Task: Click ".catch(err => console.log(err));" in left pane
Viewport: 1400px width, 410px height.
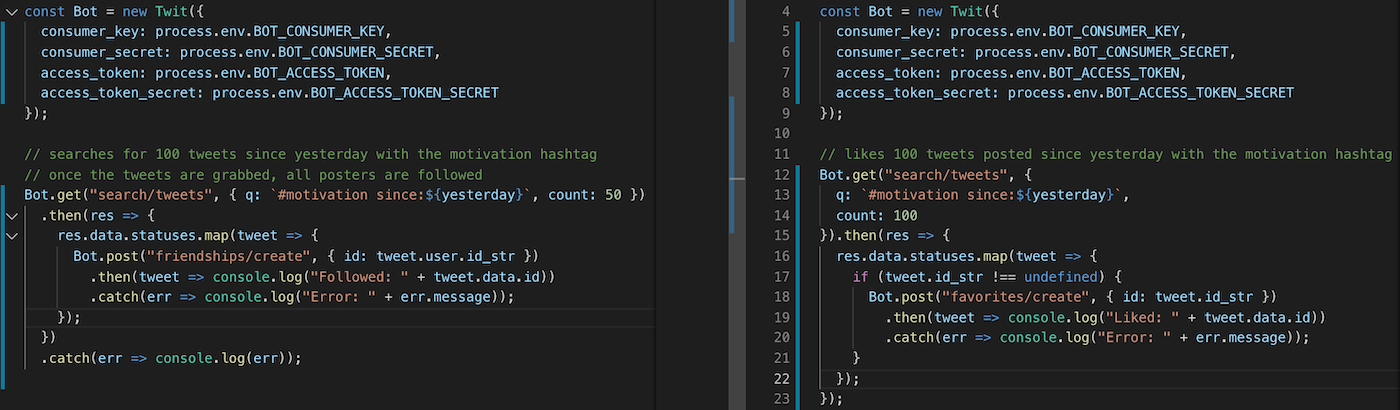Action: pos(171,358)
